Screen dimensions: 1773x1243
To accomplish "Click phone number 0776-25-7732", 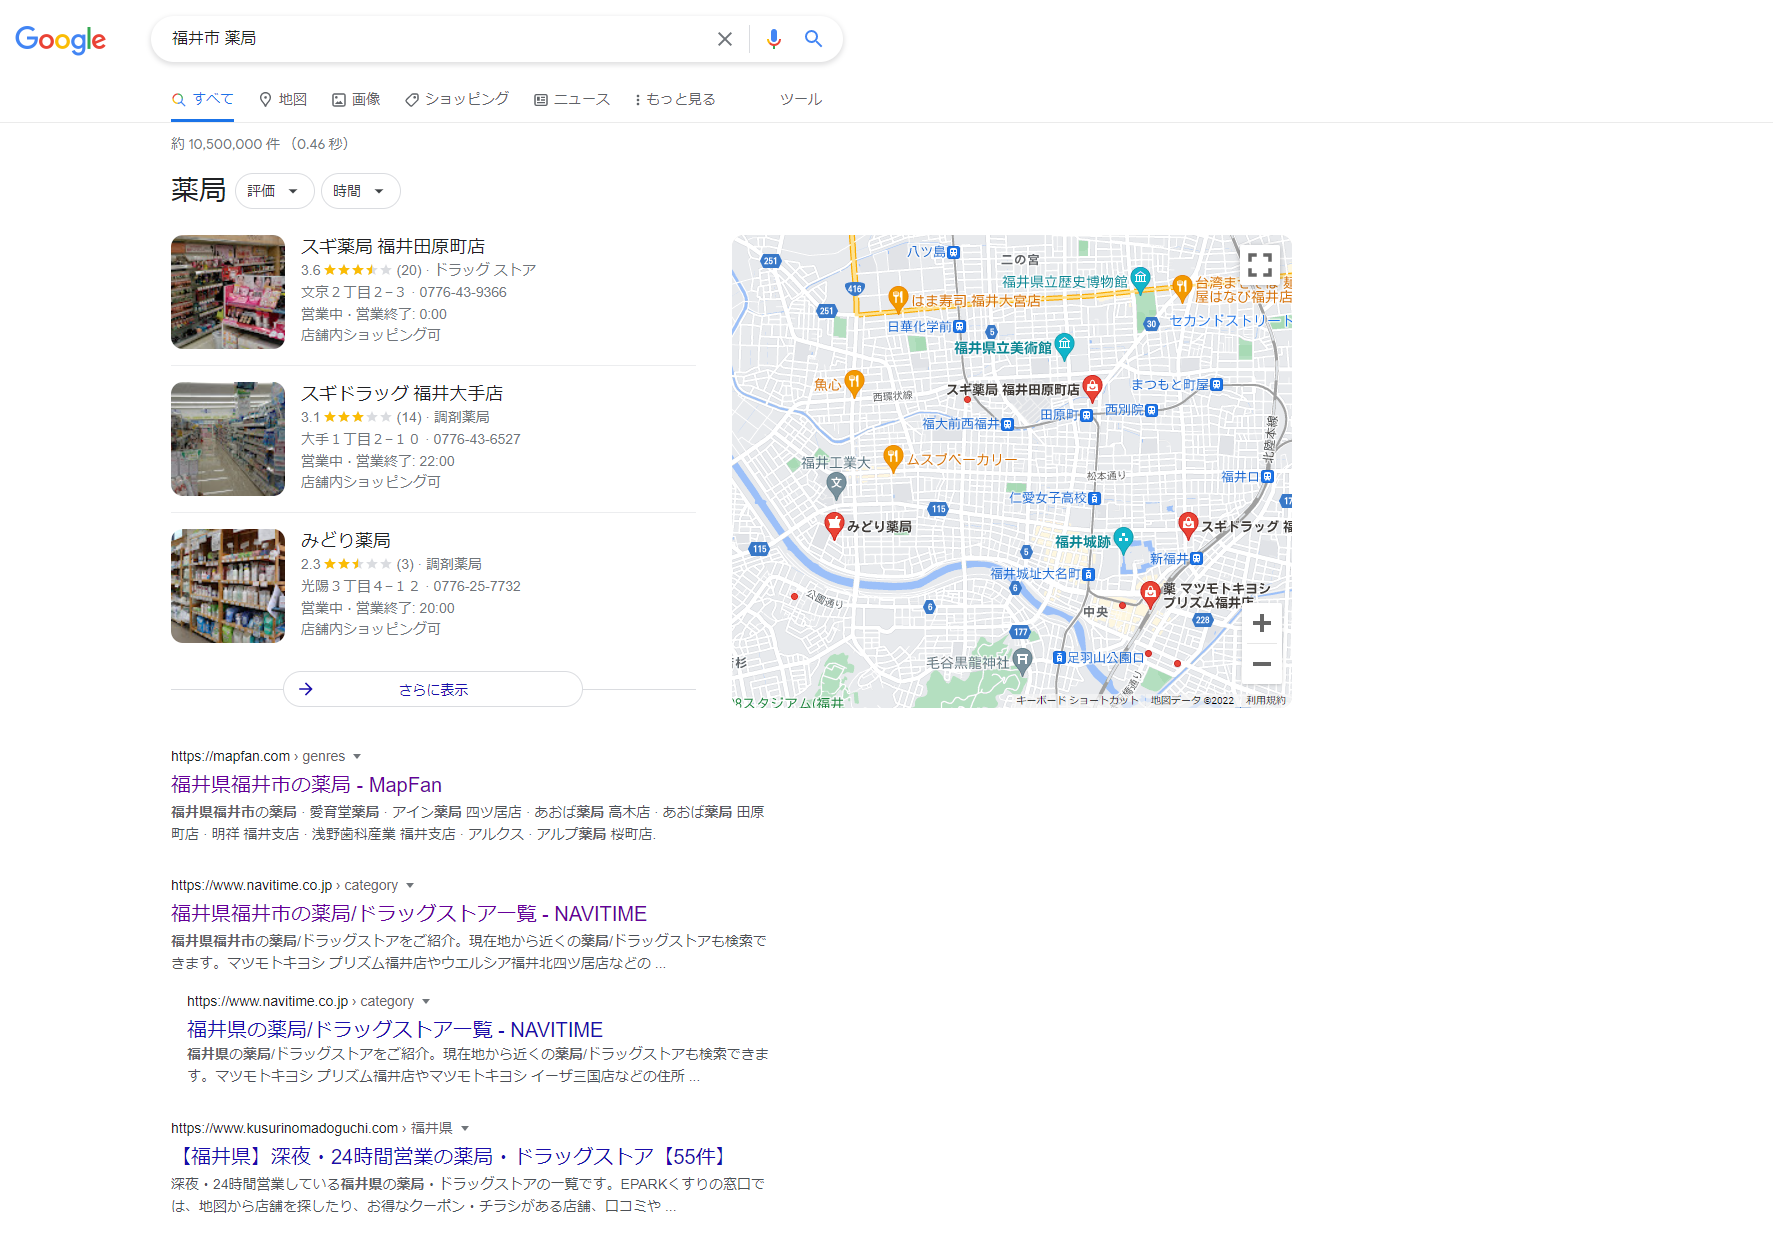I will pos(477,586).
